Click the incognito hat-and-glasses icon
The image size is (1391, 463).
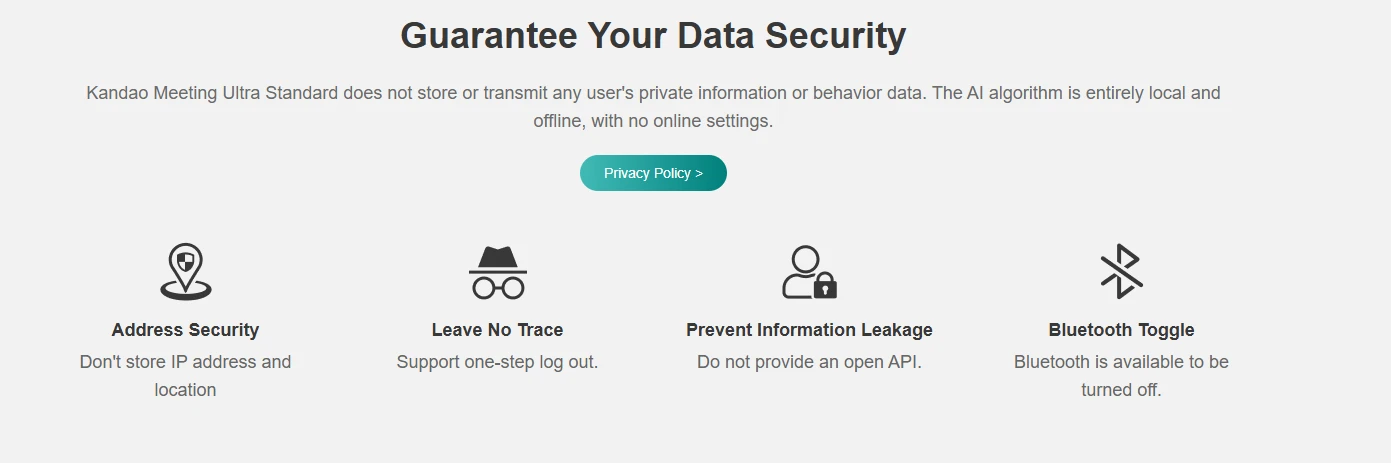498,272
